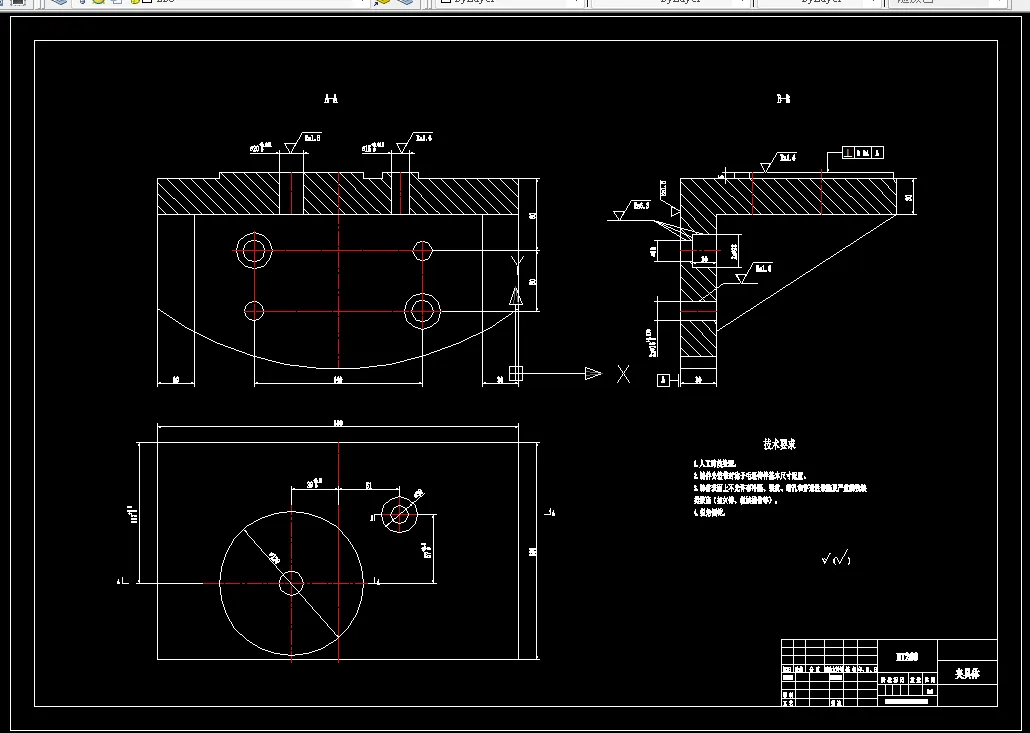Viewport: 1030px width, 733px height.
Task: Select top width dimension above plan view
Action: point(338,425)
